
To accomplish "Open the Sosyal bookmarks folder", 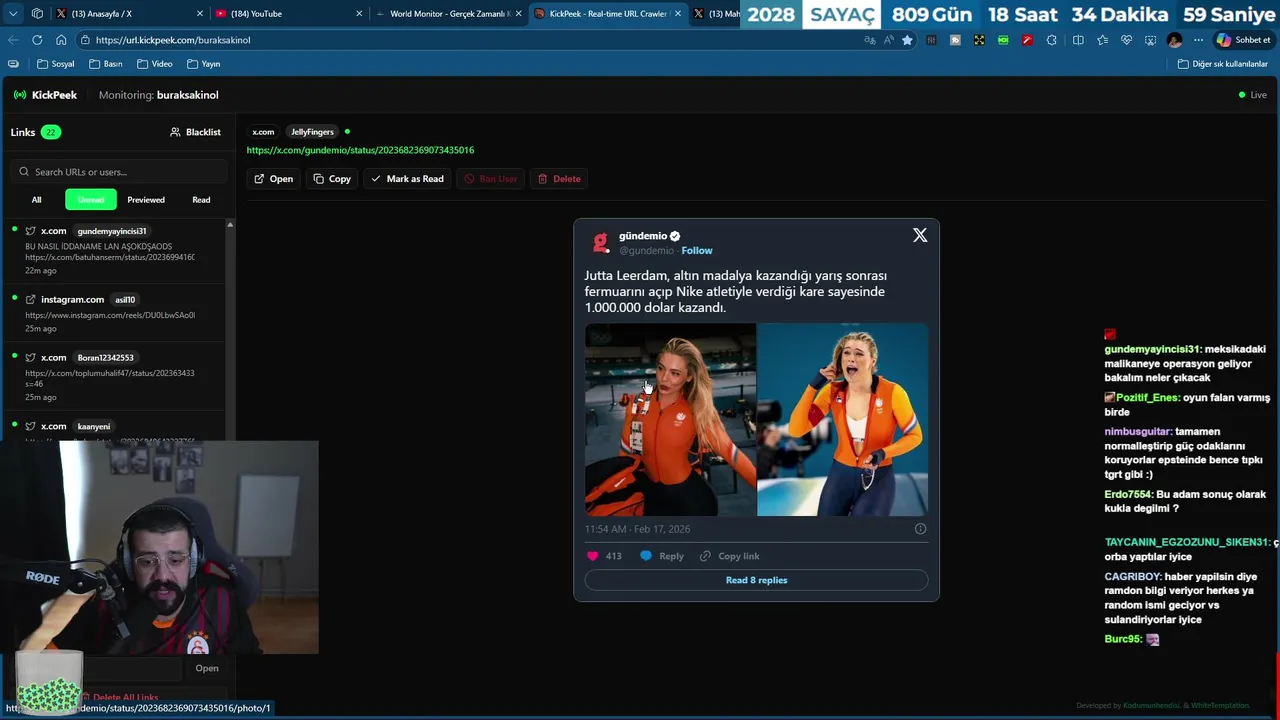I will tap(56, 64).
